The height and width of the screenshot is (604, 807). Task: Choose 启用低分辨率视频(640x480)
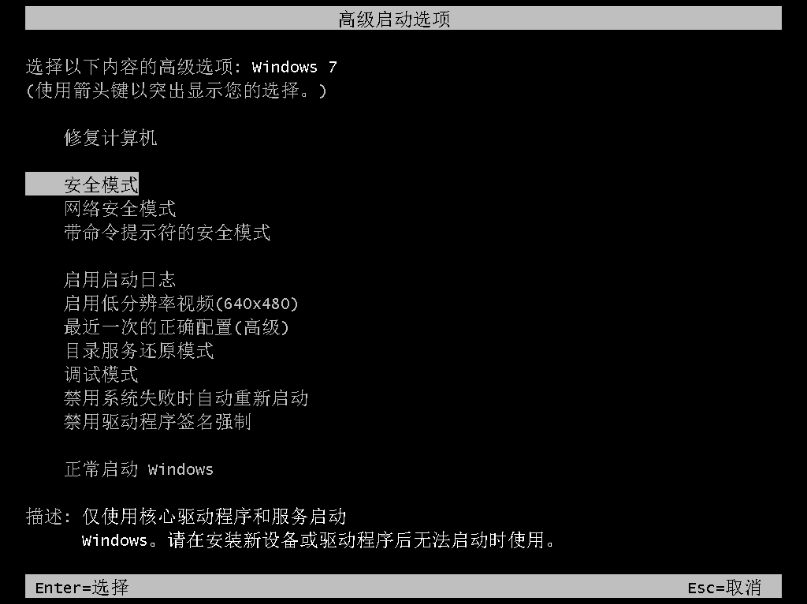coord(181,304)
